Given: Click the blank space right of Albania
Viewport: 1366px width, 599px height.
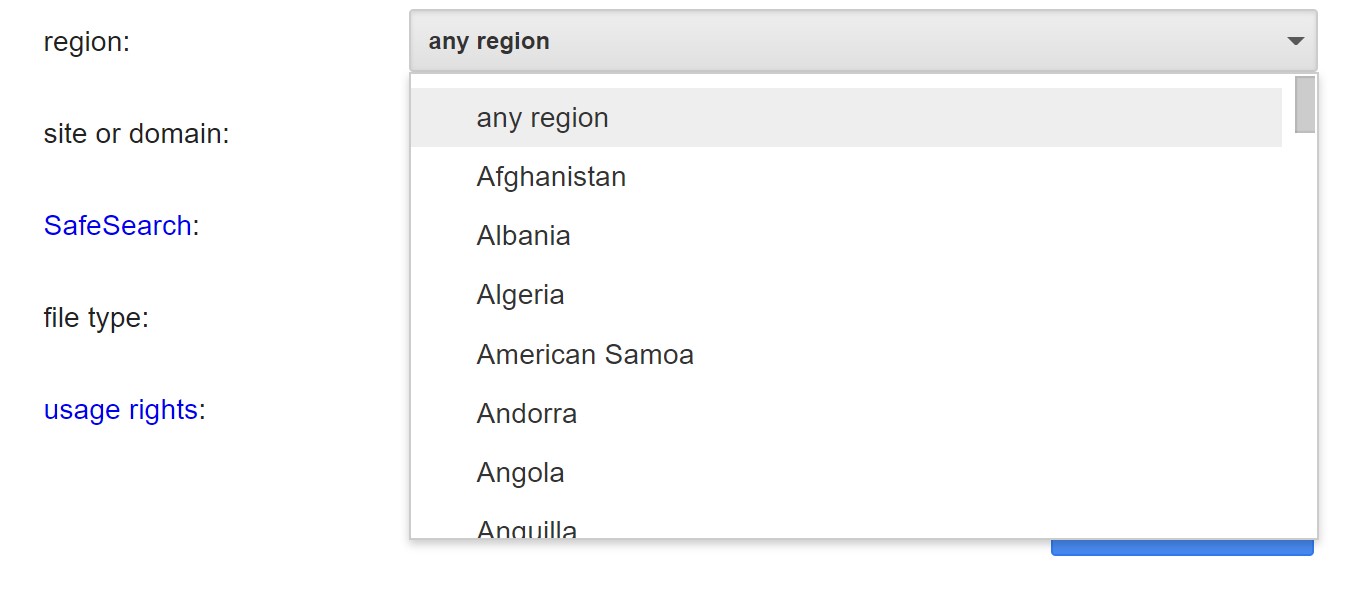Looking at the screenshot, I should (x=900, y=236).
